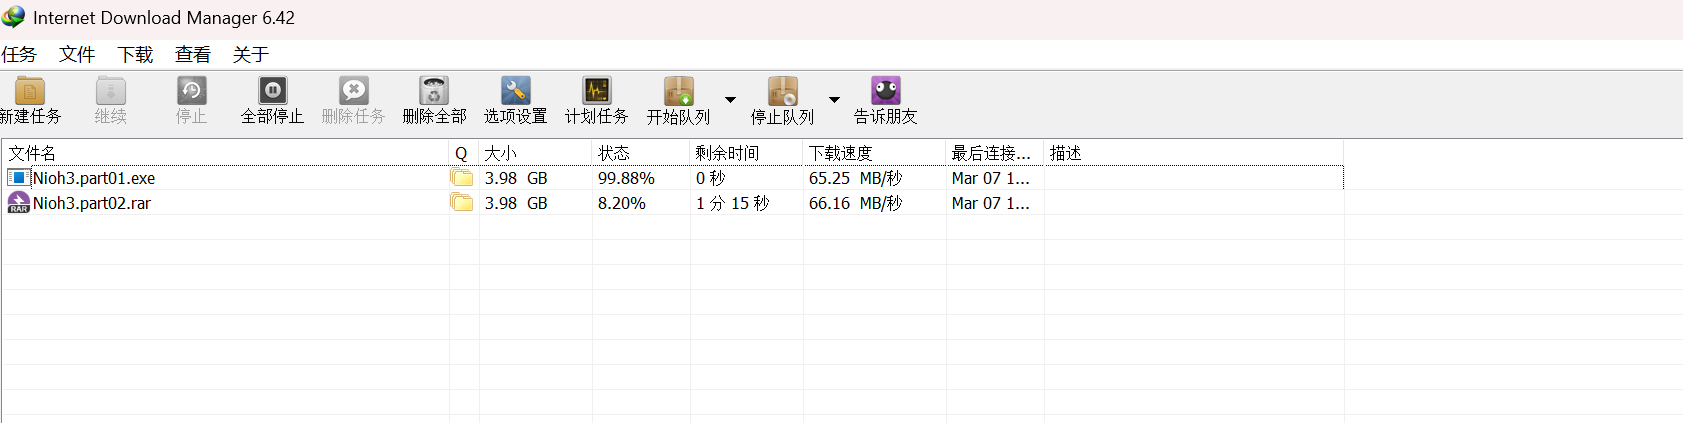Screen dimensions: 1683x423
Task: Click the 0 秒 remaining time cell
Action: point(710,178)
